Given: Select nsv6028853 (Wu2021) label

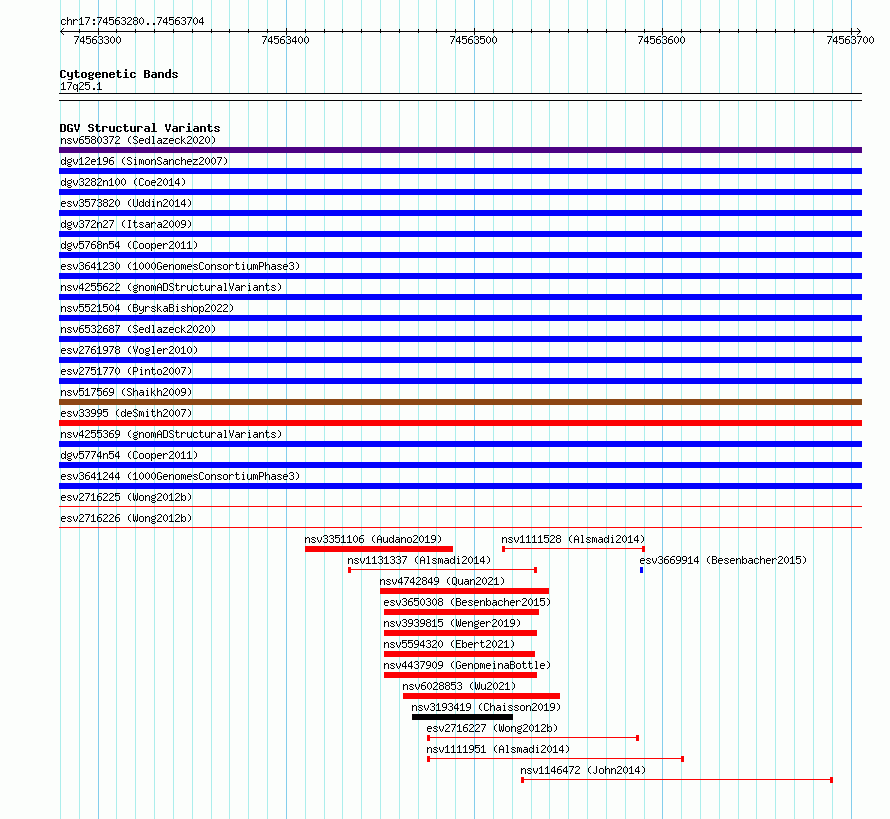Looking at the screenshot, I should coord(459,686).
